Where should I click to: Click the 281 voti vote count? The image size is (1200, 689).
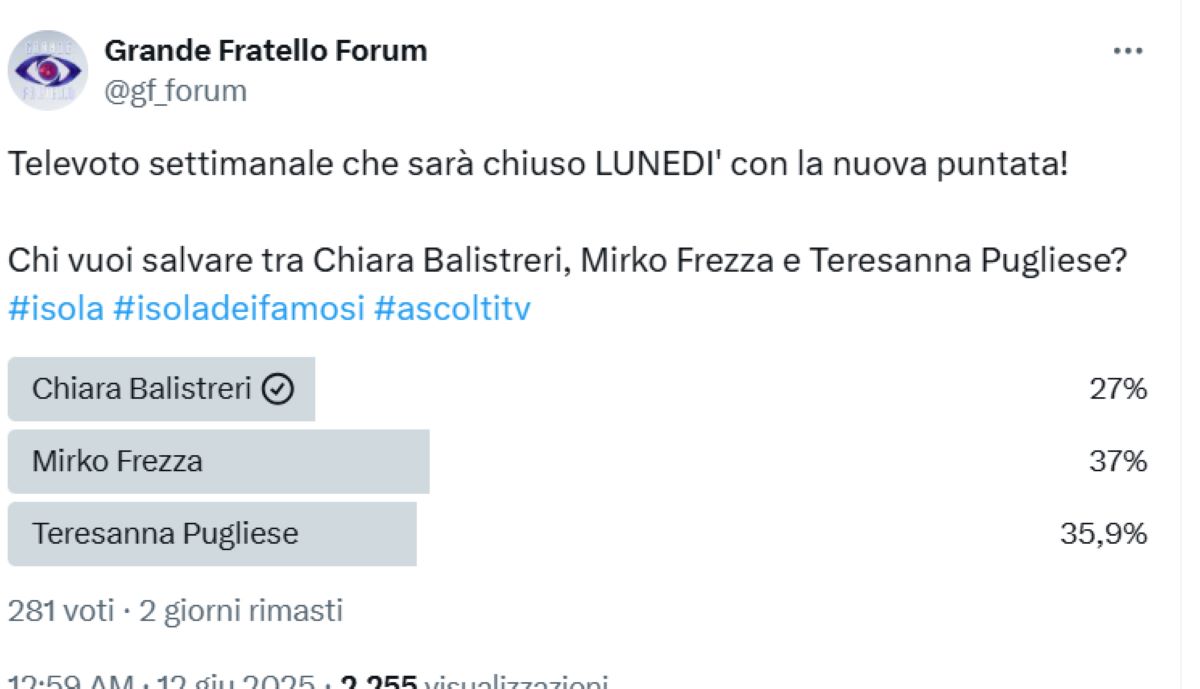pos(61,610)
